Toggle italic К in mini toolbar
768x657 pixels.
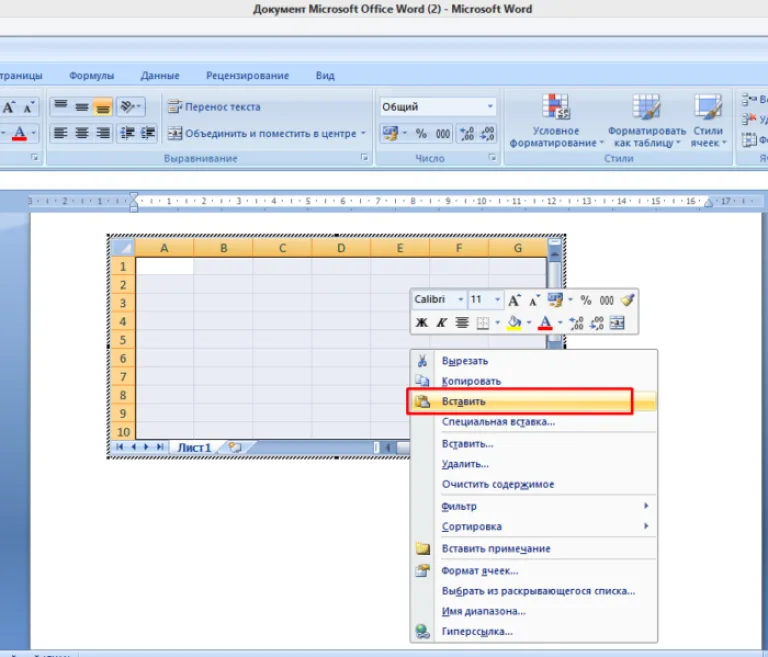(442, 322)
